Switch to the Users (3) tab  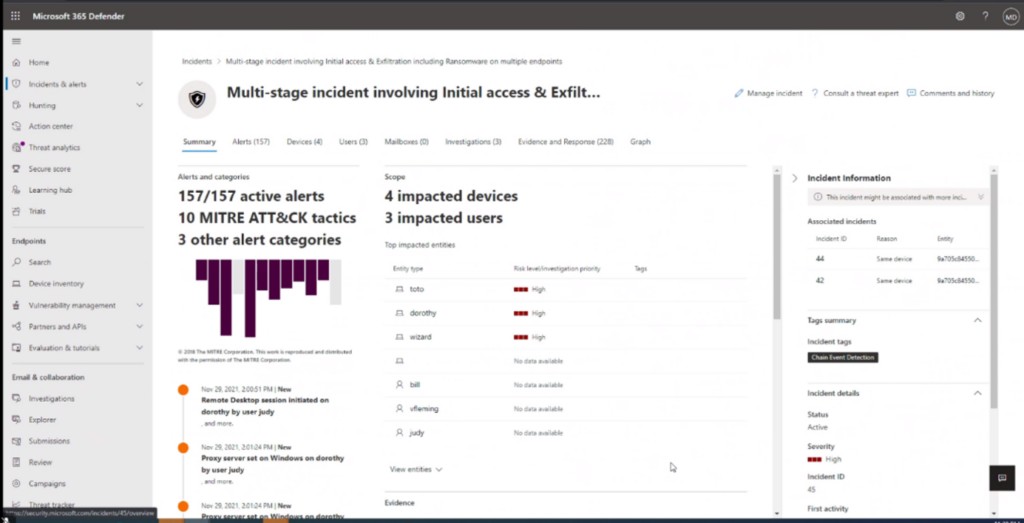(x=353, y=142)
